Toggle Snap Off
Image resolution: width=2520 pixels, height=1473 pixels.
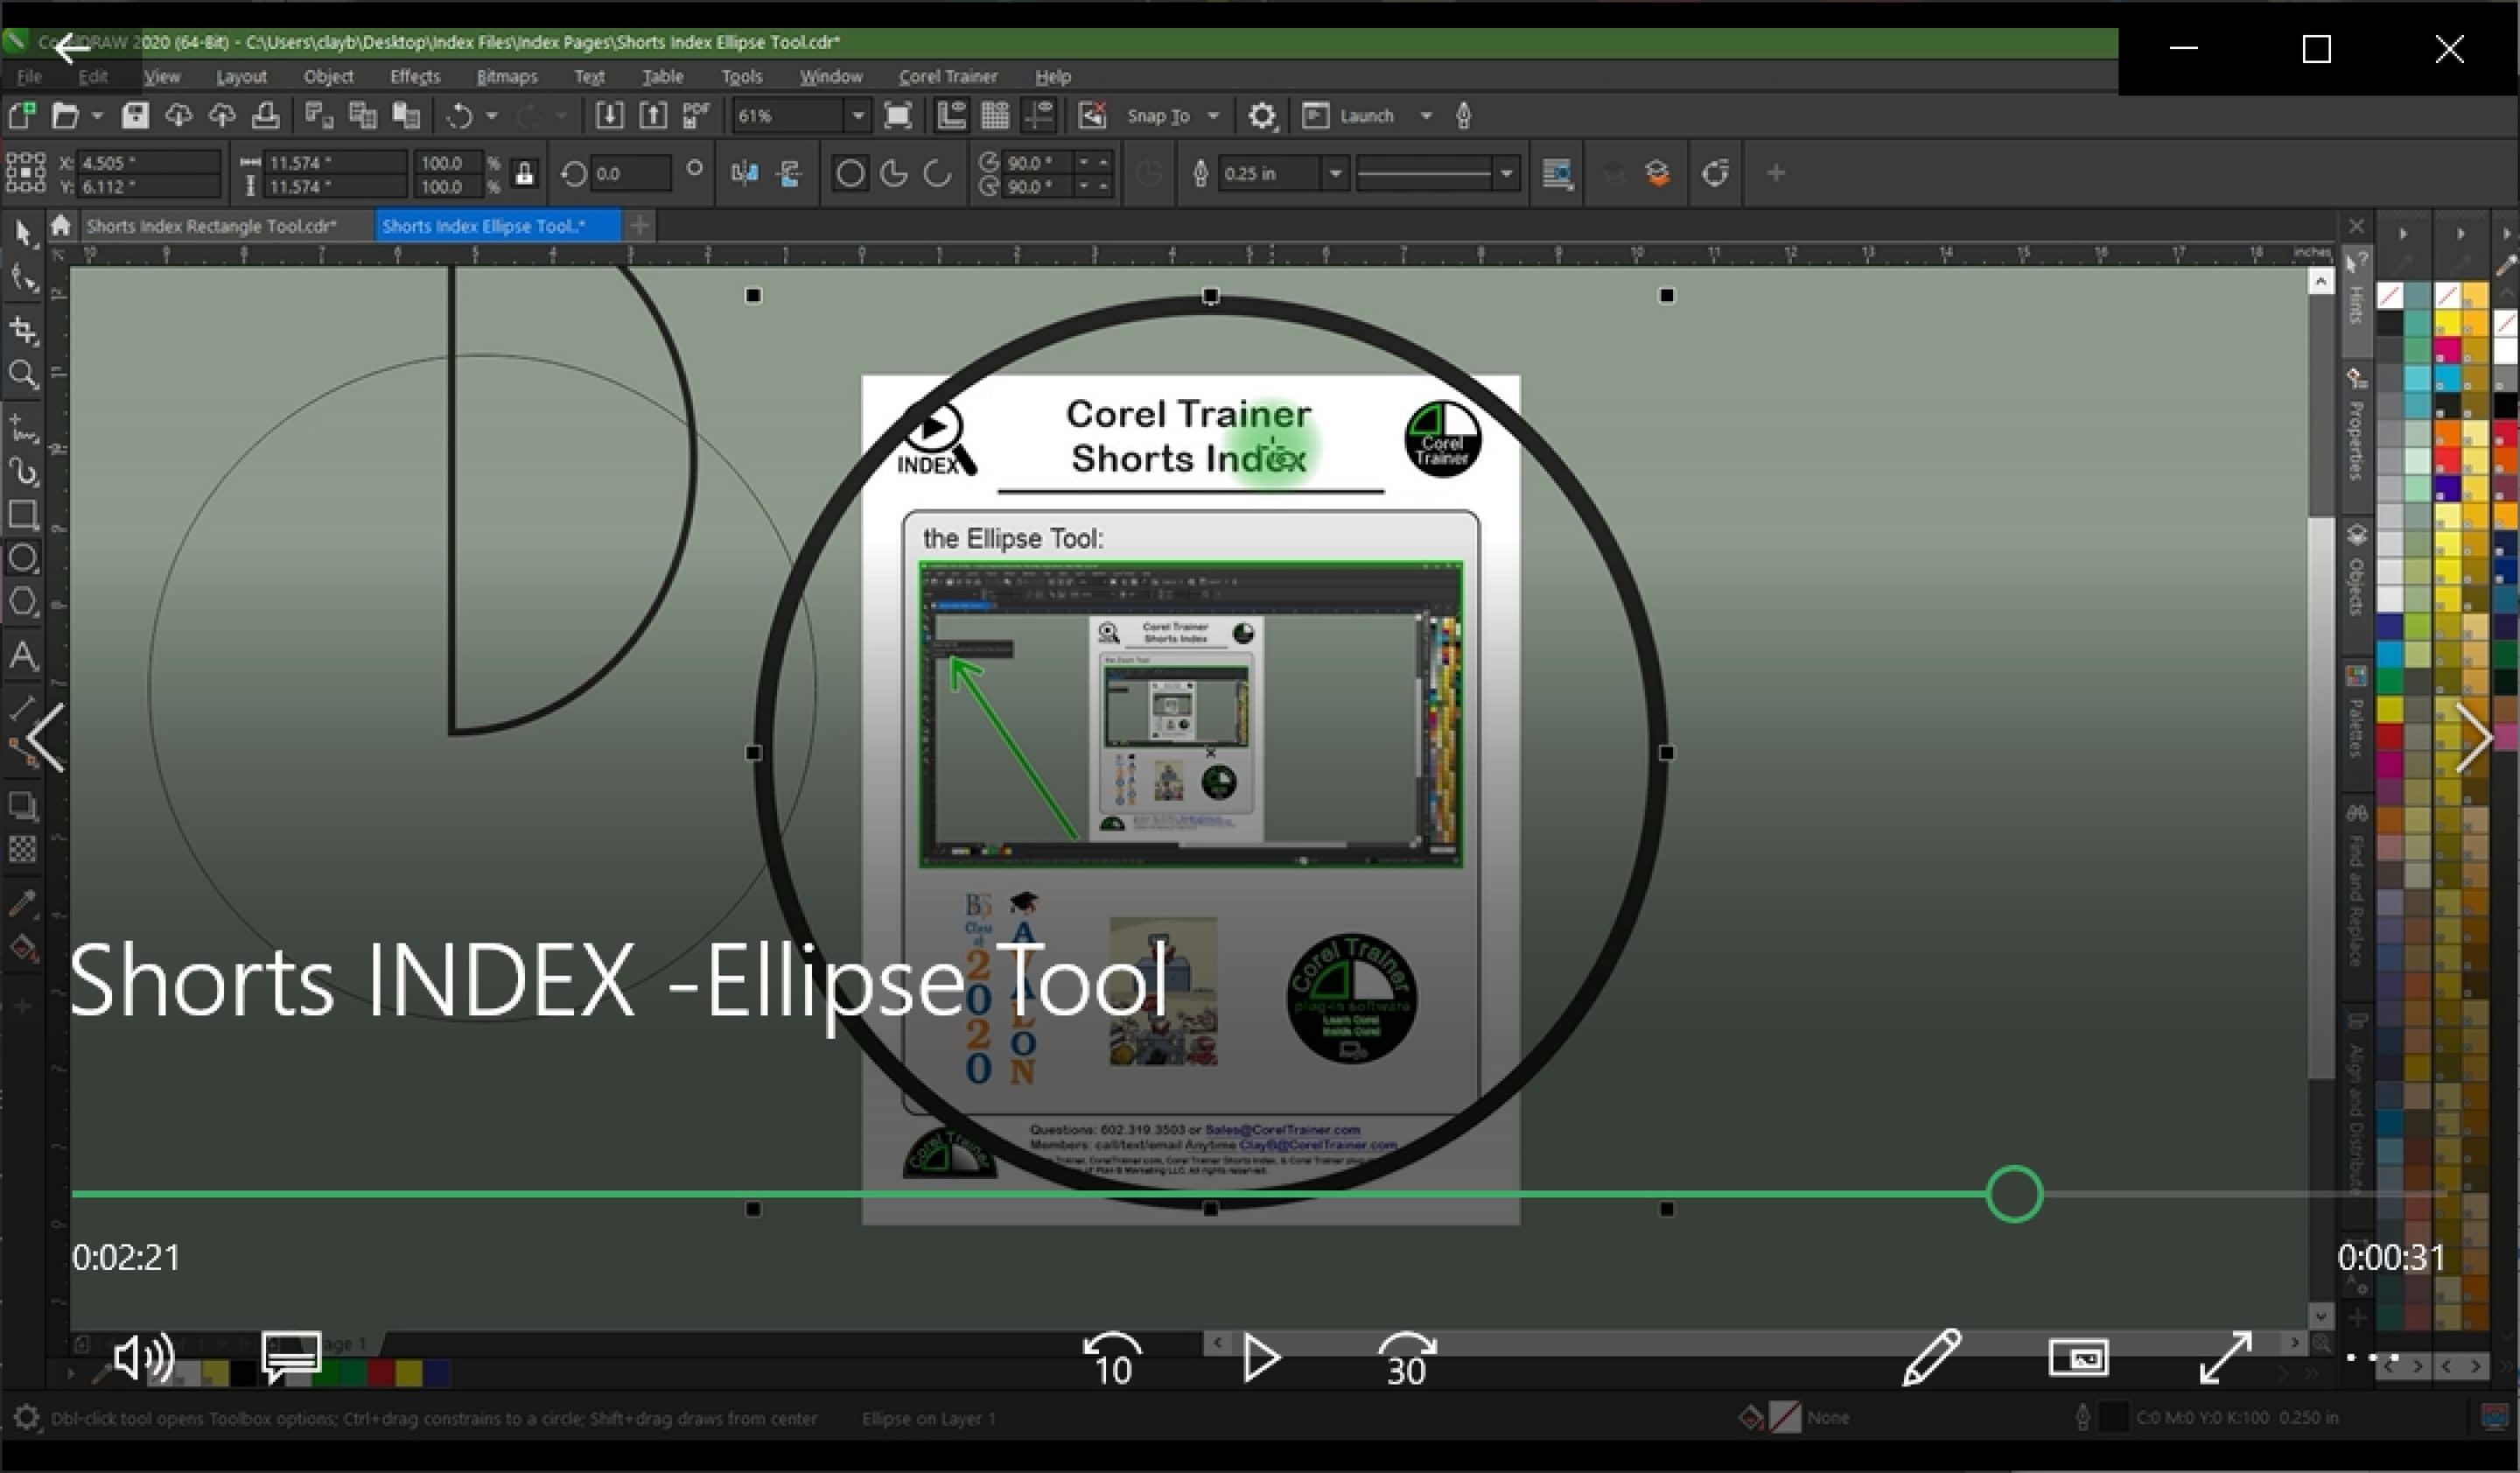1092,116
